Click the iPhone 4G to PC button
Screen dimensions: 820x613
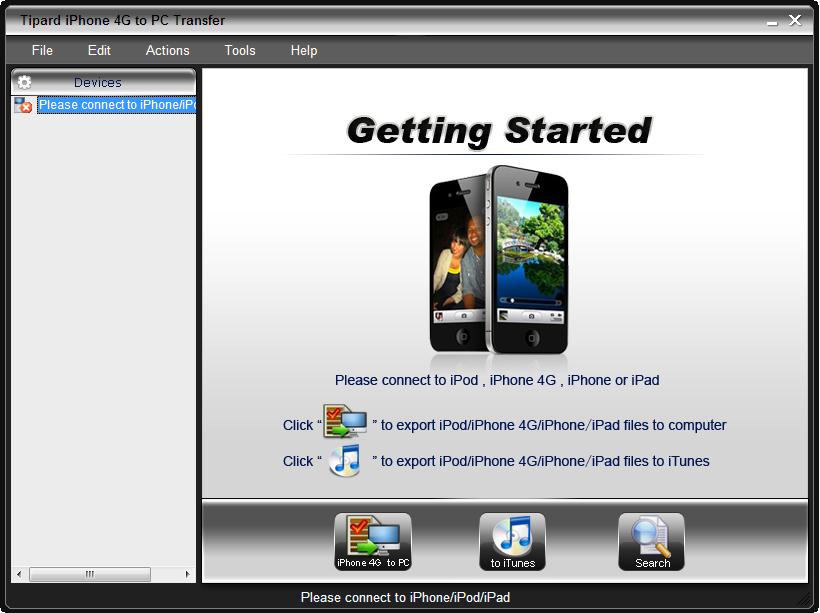(x=373, y=541)
